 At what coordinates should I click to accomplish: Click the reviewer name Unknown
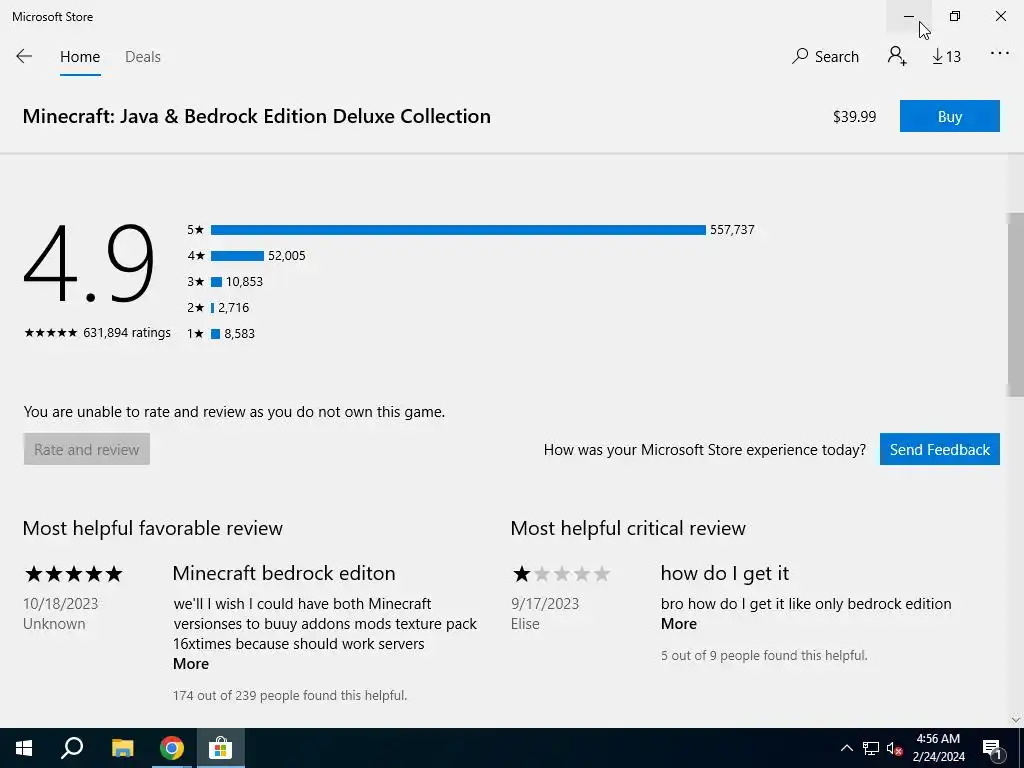tap(54, 624)
